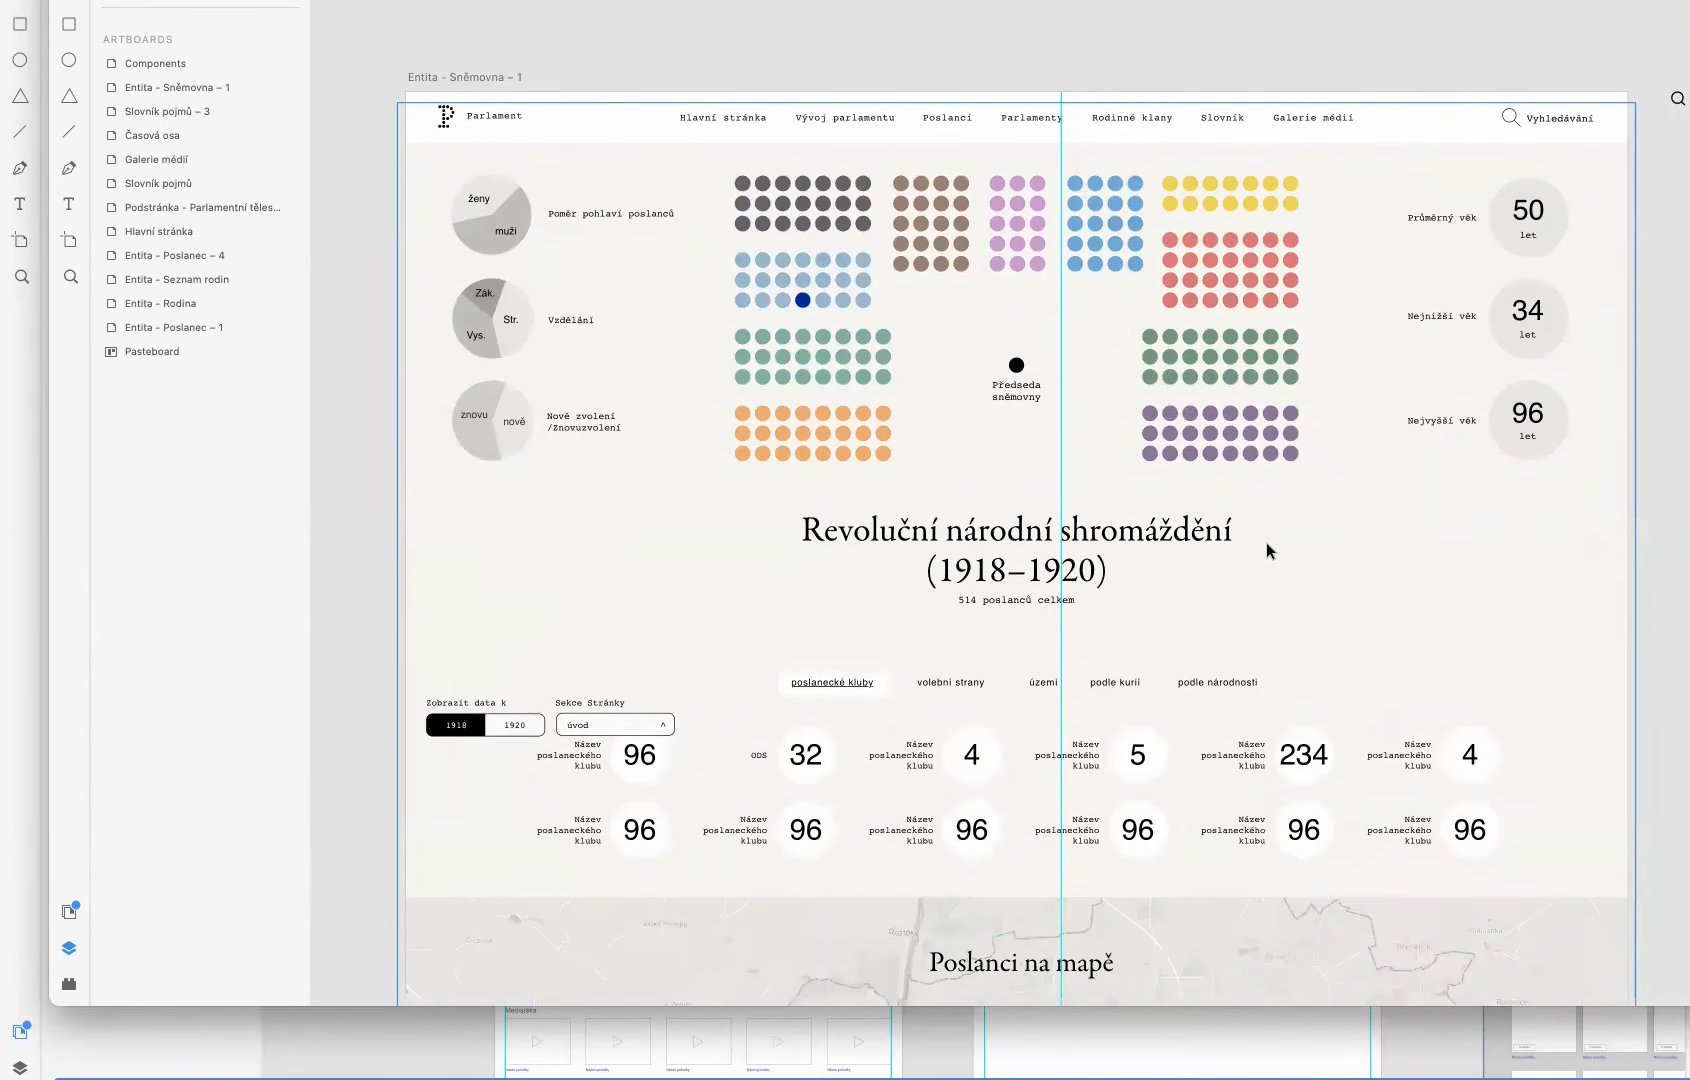Click the ženy/muži pie chart

492,215
